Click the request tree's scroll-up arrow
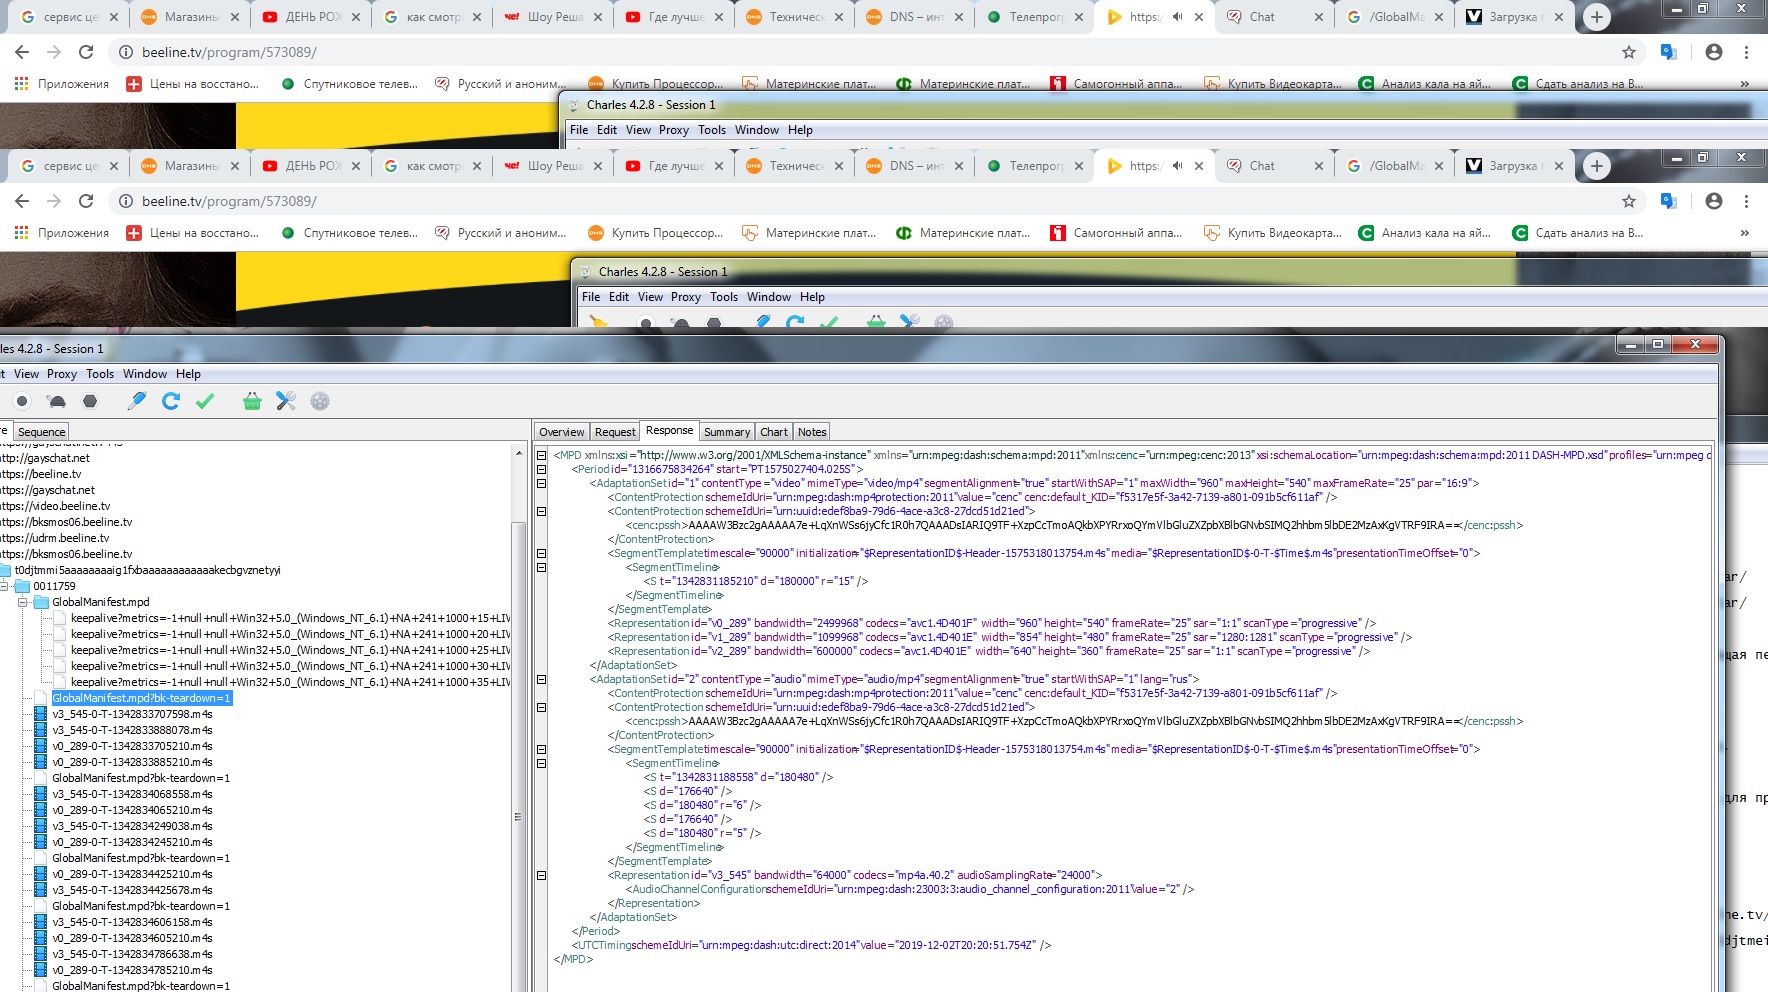 518,454
